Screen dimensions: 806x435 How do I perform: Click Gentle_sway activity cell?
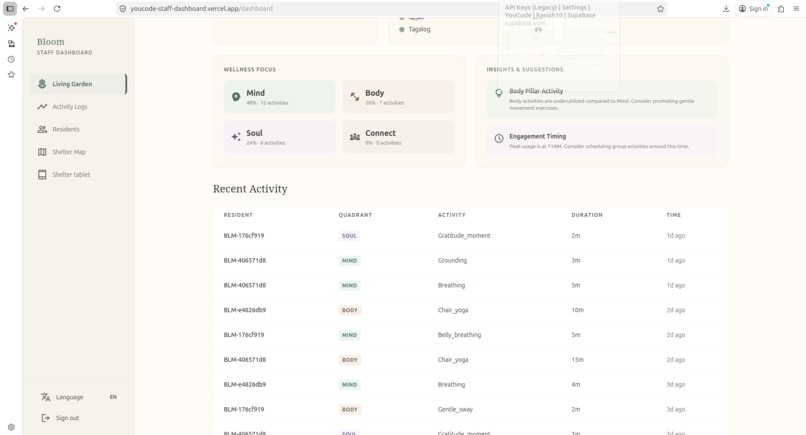(x=455, y=409)
